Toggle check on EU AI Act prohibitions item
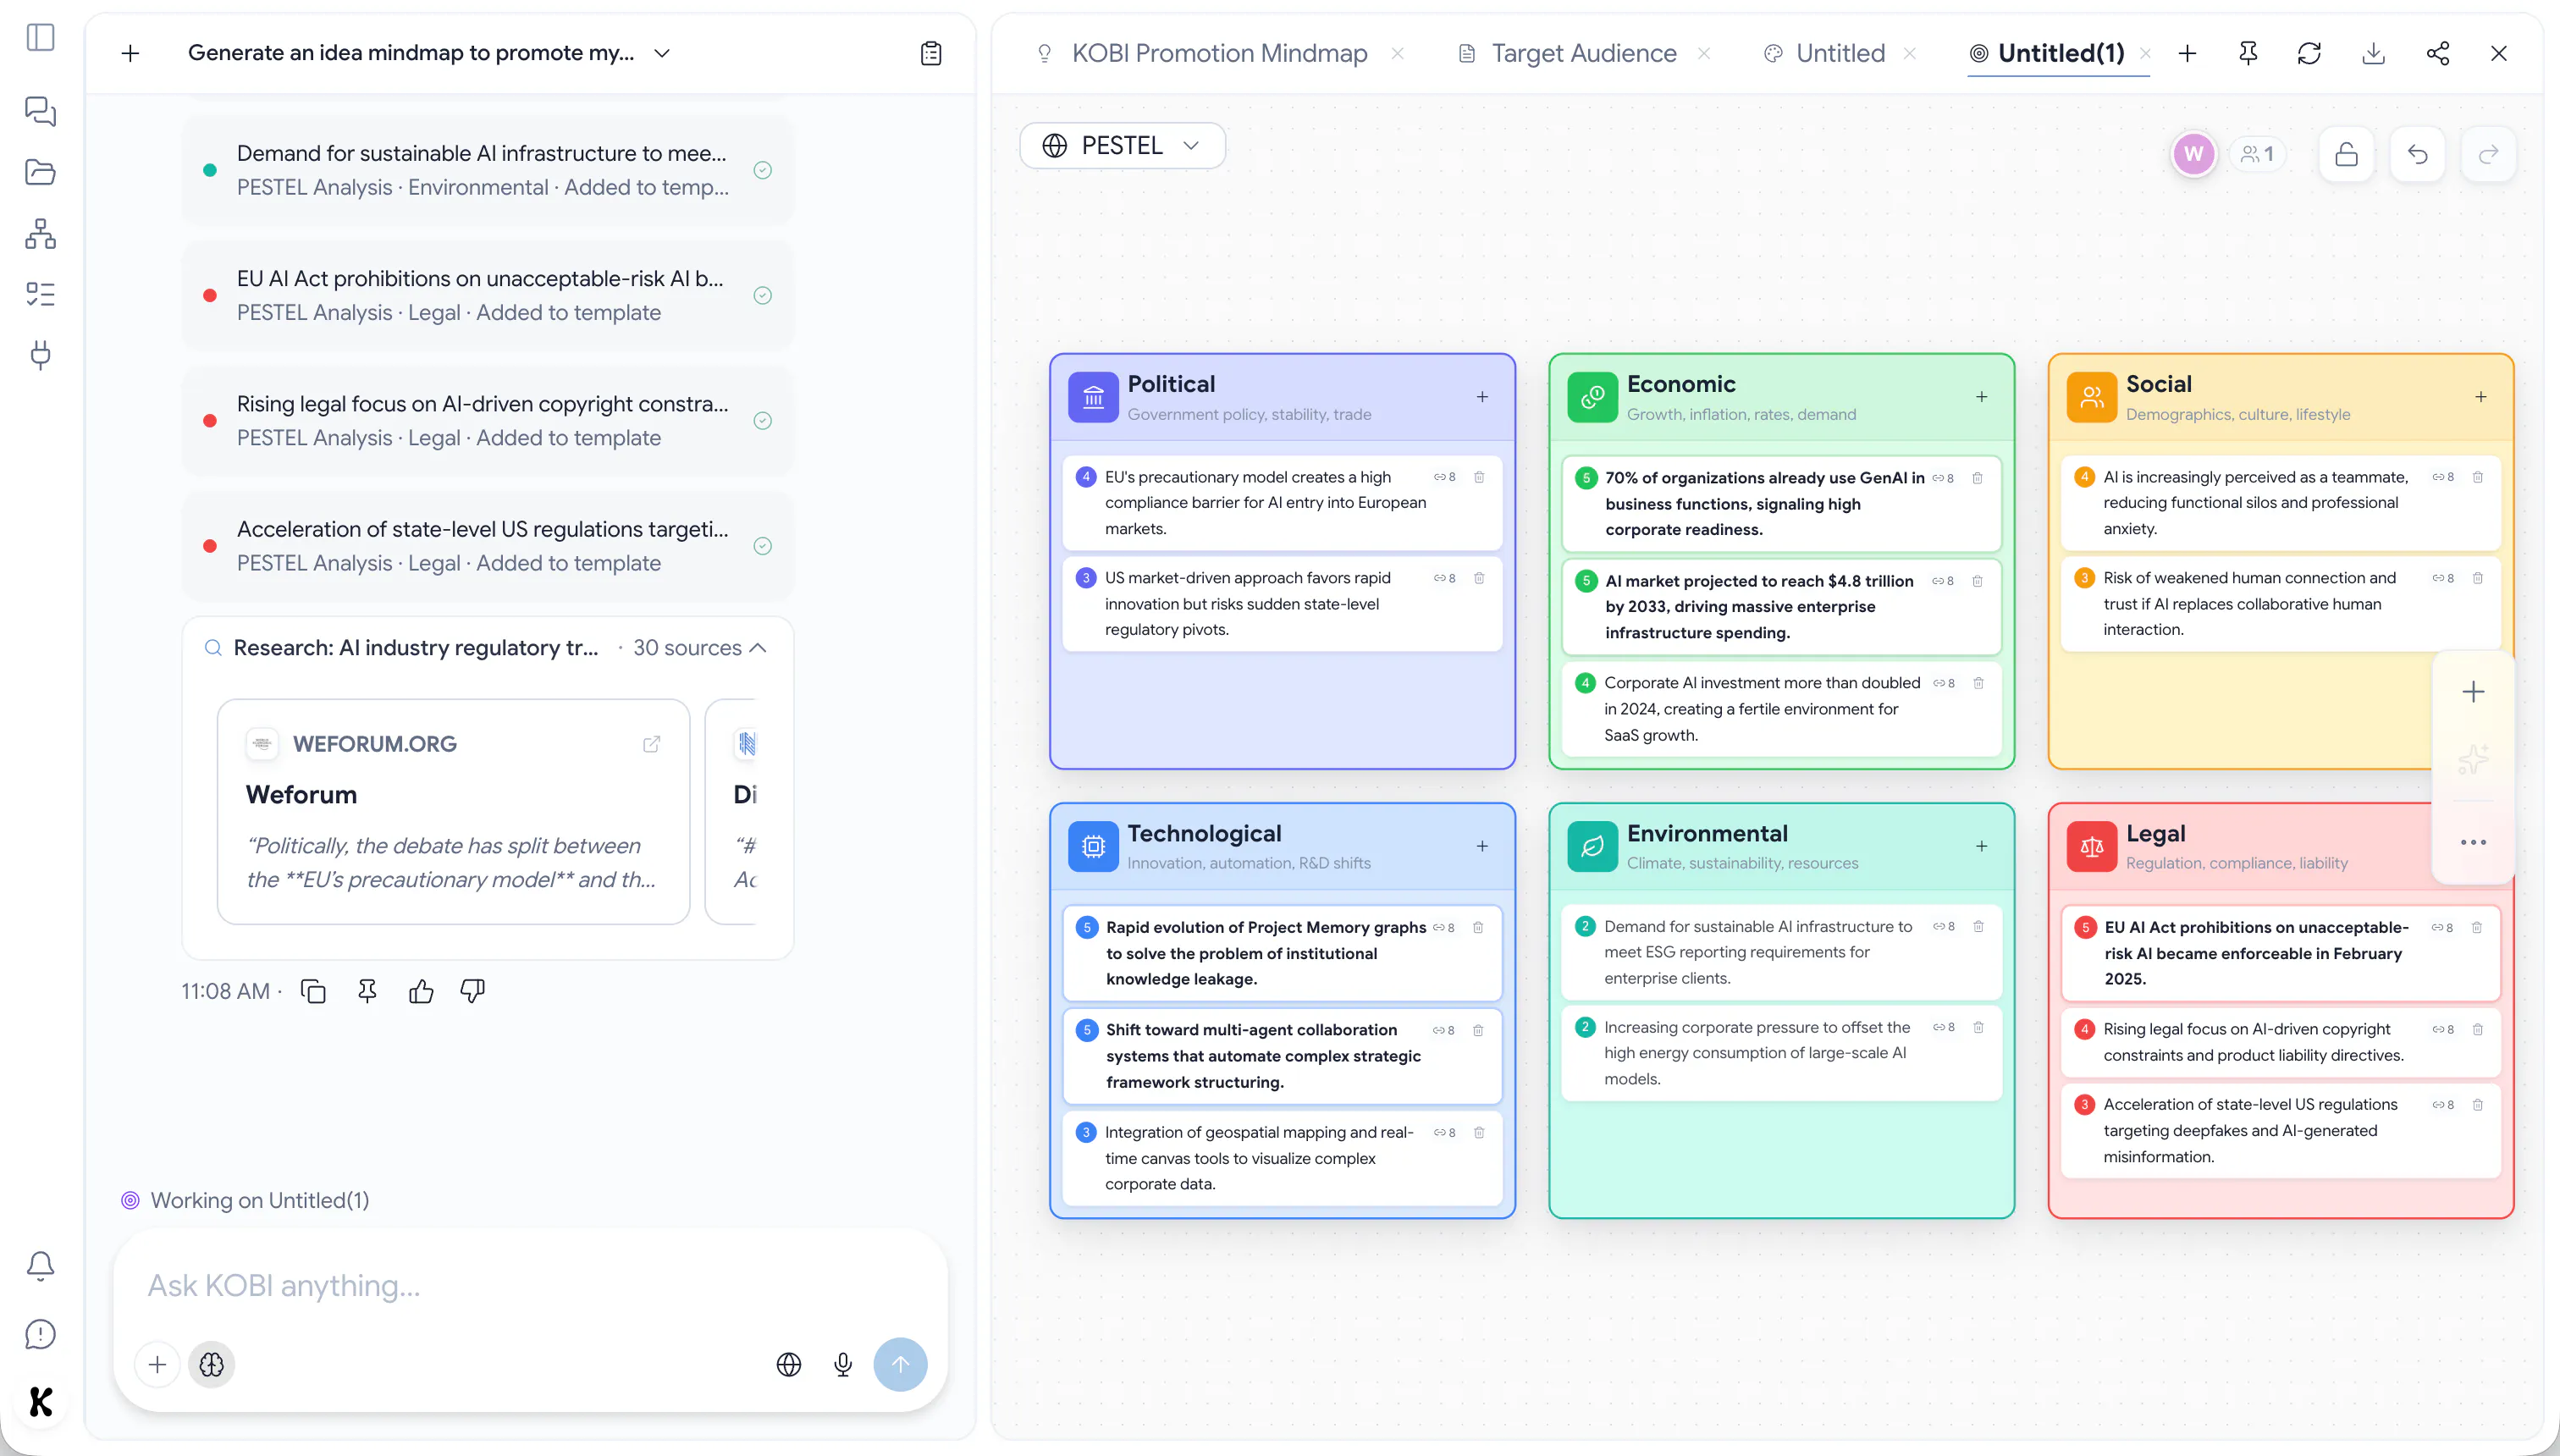Image resolution: width=2560 pixels, height=1456 pixels. (x=762, y=295)
